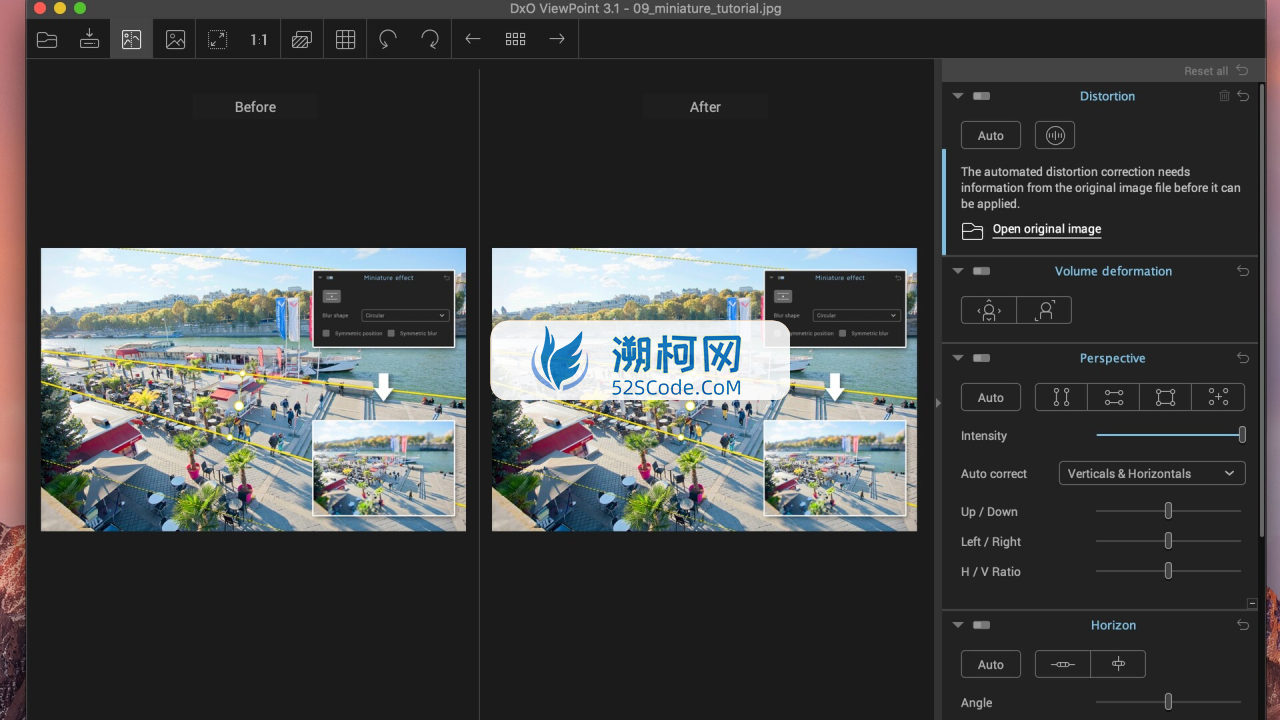1280x720 pixels.
Task: Reset Horizon with its undo arrow
Action: (1243, 625)
